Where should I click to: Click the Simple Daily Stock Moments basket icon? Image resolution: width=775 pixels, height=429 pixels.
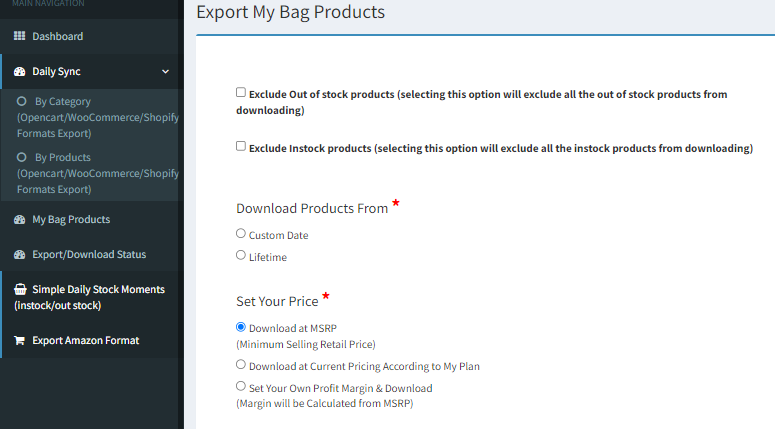coord(20,289)
